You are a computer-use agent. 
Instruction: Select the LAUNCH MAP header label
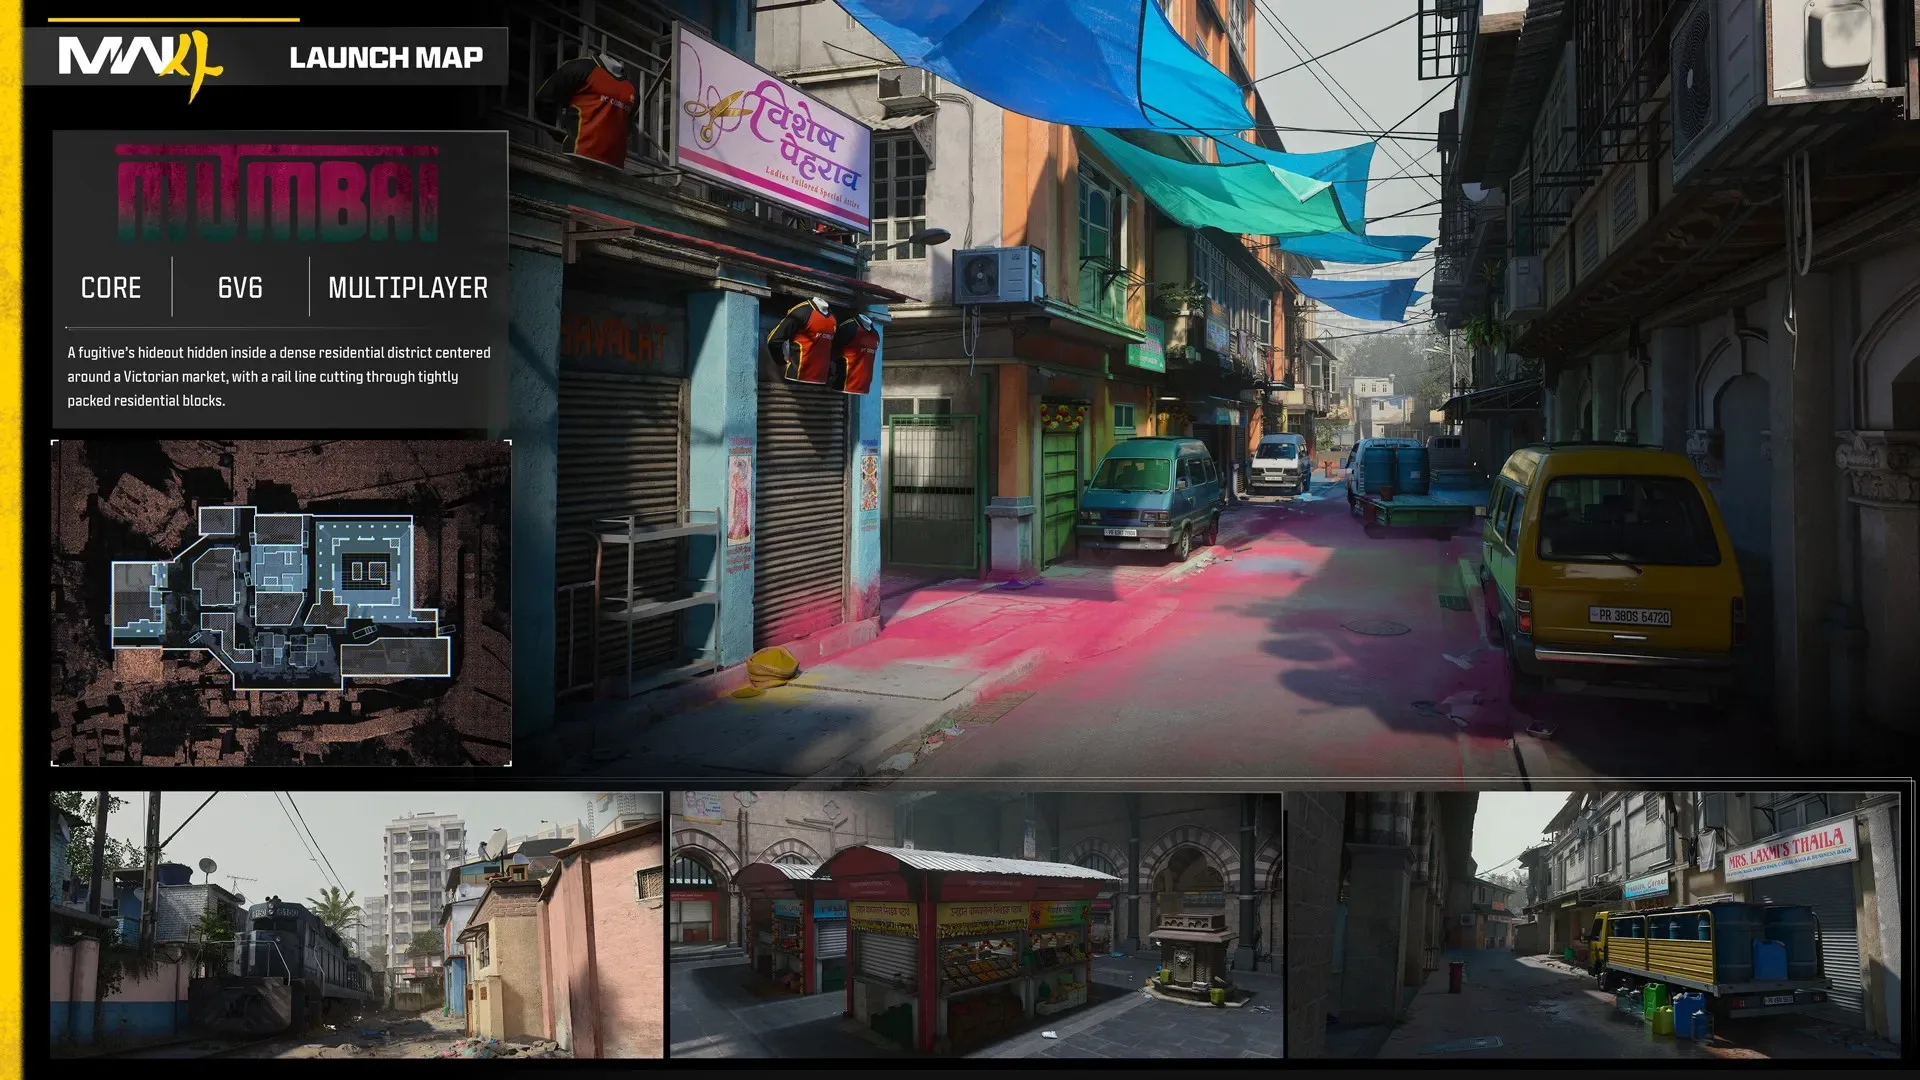[386, 58]
